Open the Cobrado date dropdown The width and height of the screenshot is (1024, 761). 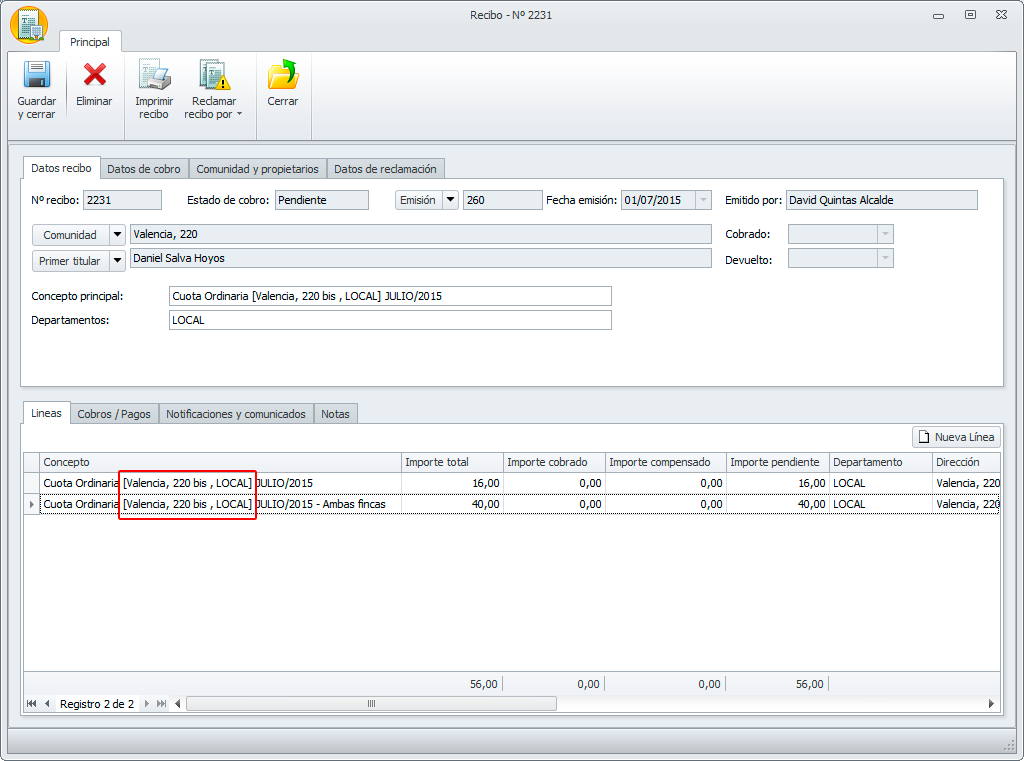(883, 234)
